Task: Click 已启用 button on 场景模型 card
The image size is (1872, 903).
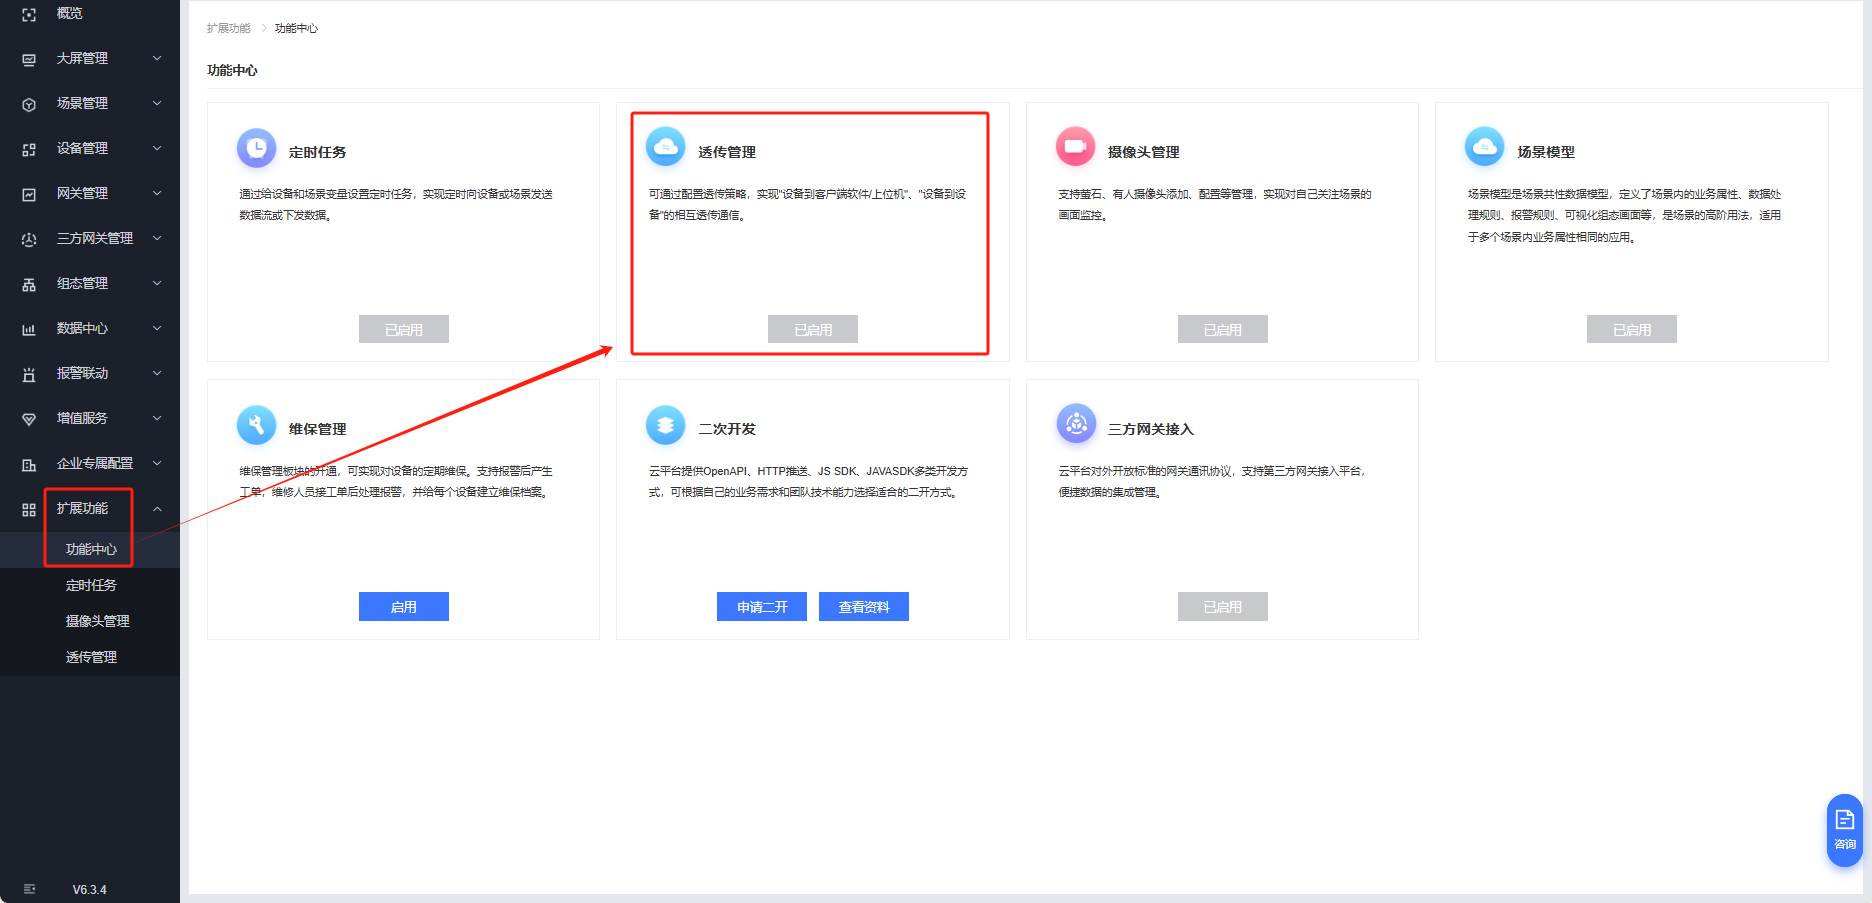Action: (1632, 329)
